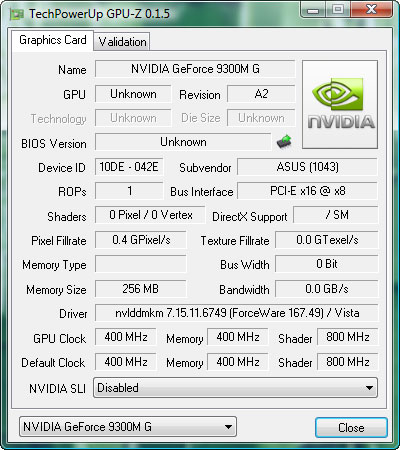
Task: Select the Revision A2 field
Action: [261, 94]
